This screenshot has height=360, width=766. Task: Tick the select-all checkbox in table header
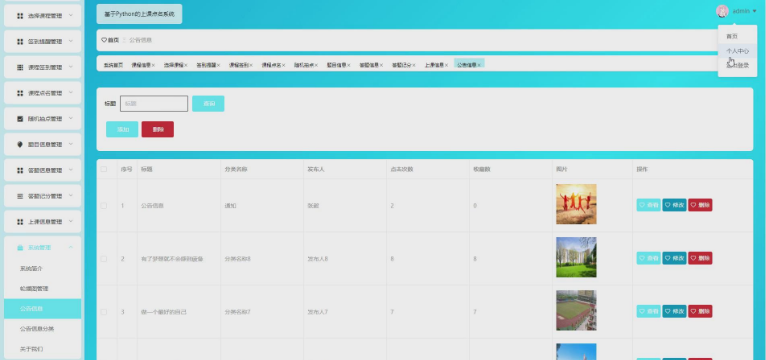click(104, 169)
